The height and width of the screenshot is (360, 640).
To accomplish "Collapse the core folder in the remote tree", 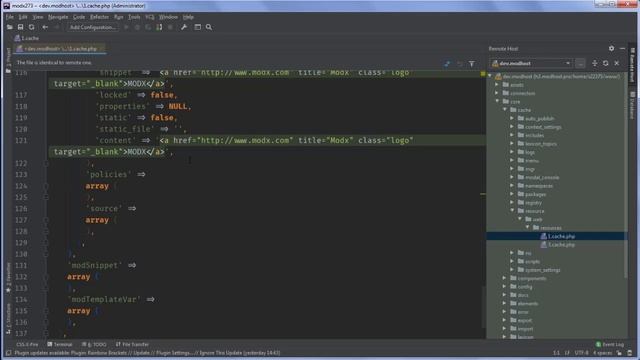I will click(497, 101).
